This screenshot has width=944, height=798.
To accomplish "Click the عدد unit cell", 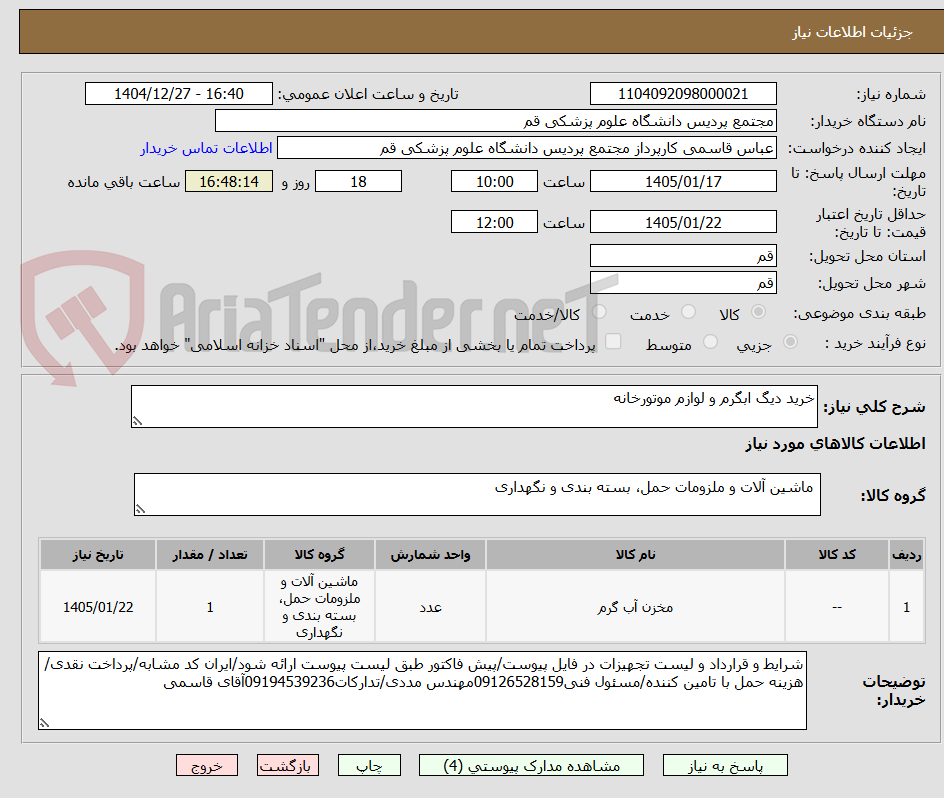I will (x=430, y=606).
